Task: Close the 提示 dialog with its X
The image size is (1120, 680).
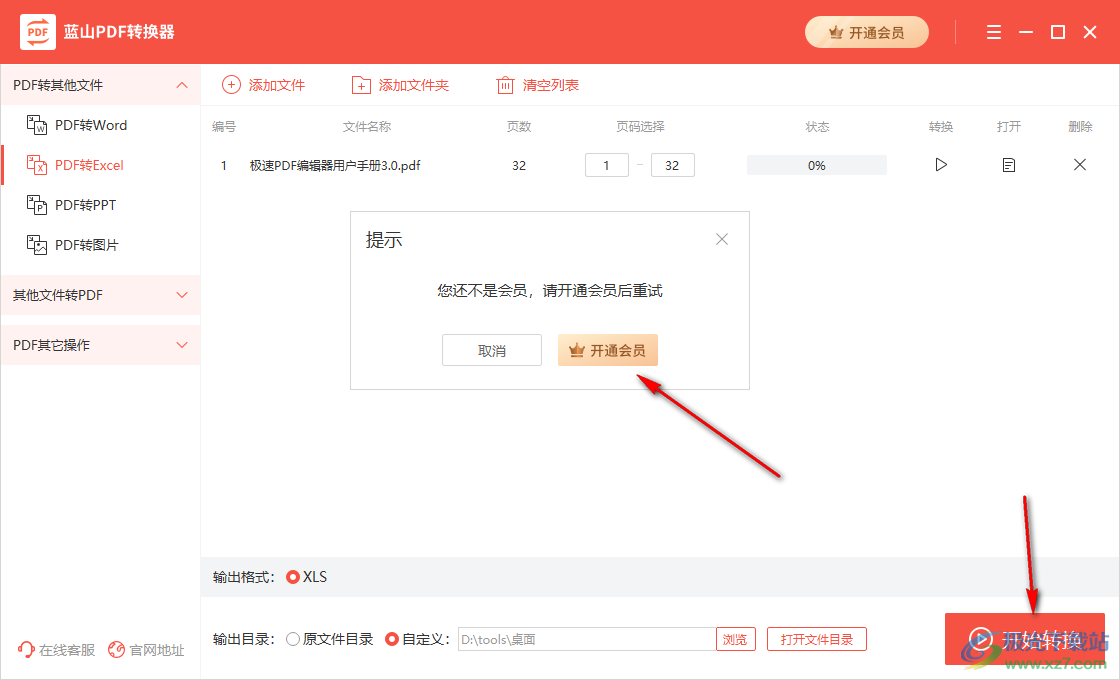Action: pos(722,239)
